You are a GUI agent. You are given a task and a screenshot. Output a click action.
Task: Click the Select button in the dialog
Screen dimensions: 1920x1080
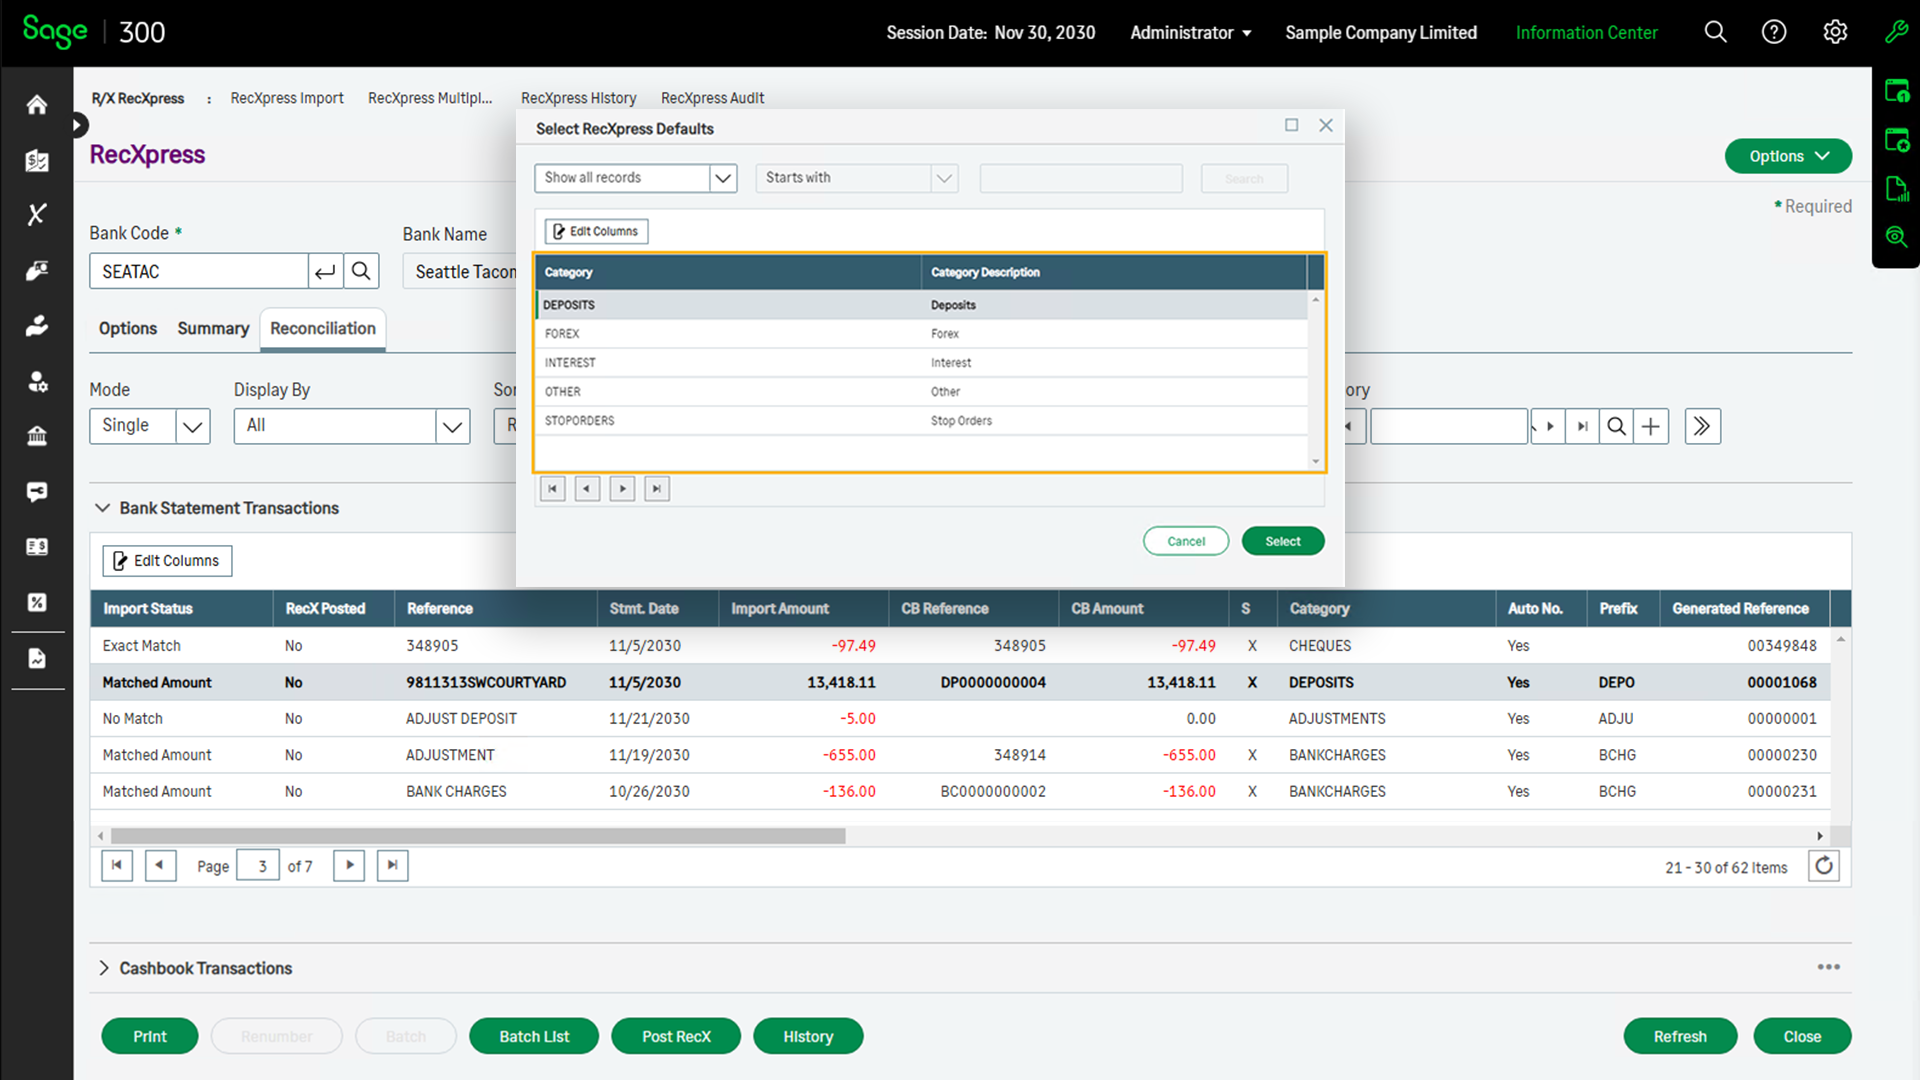[x=1282, y=540]
